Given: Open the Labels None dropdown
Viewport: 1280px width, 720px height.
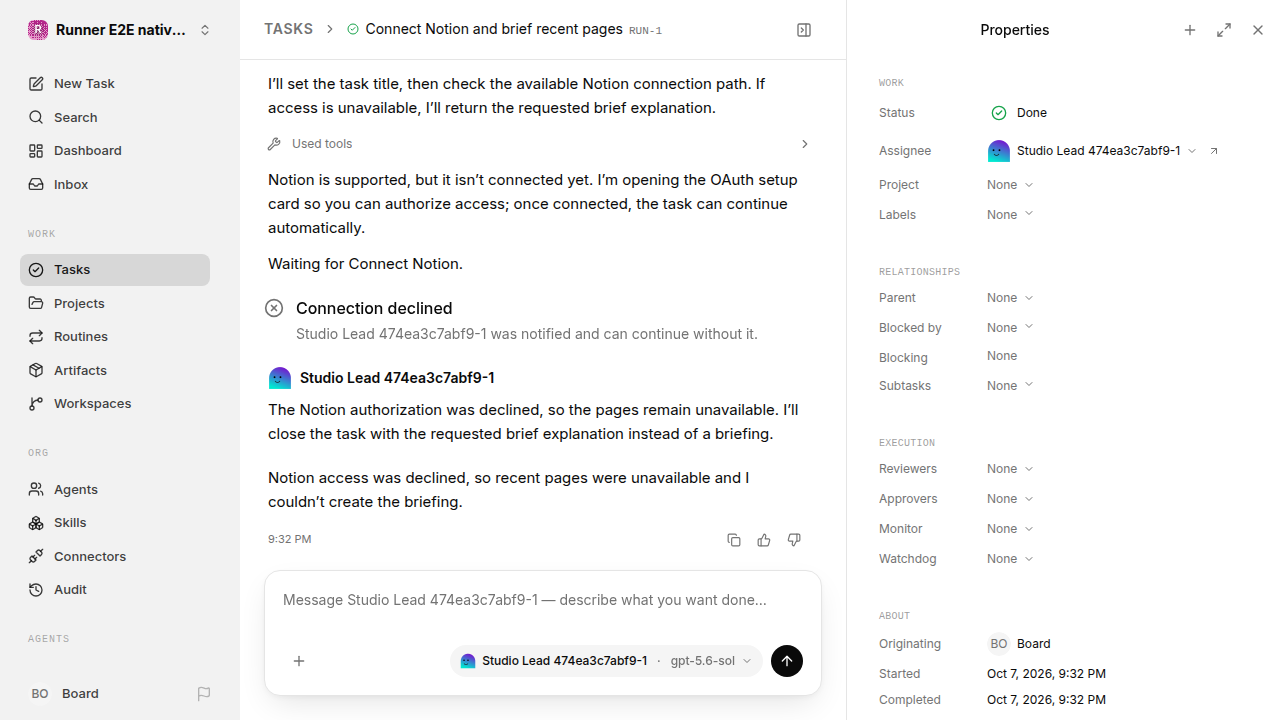Looking at the screenshot, I should (x=1010, y=215).
